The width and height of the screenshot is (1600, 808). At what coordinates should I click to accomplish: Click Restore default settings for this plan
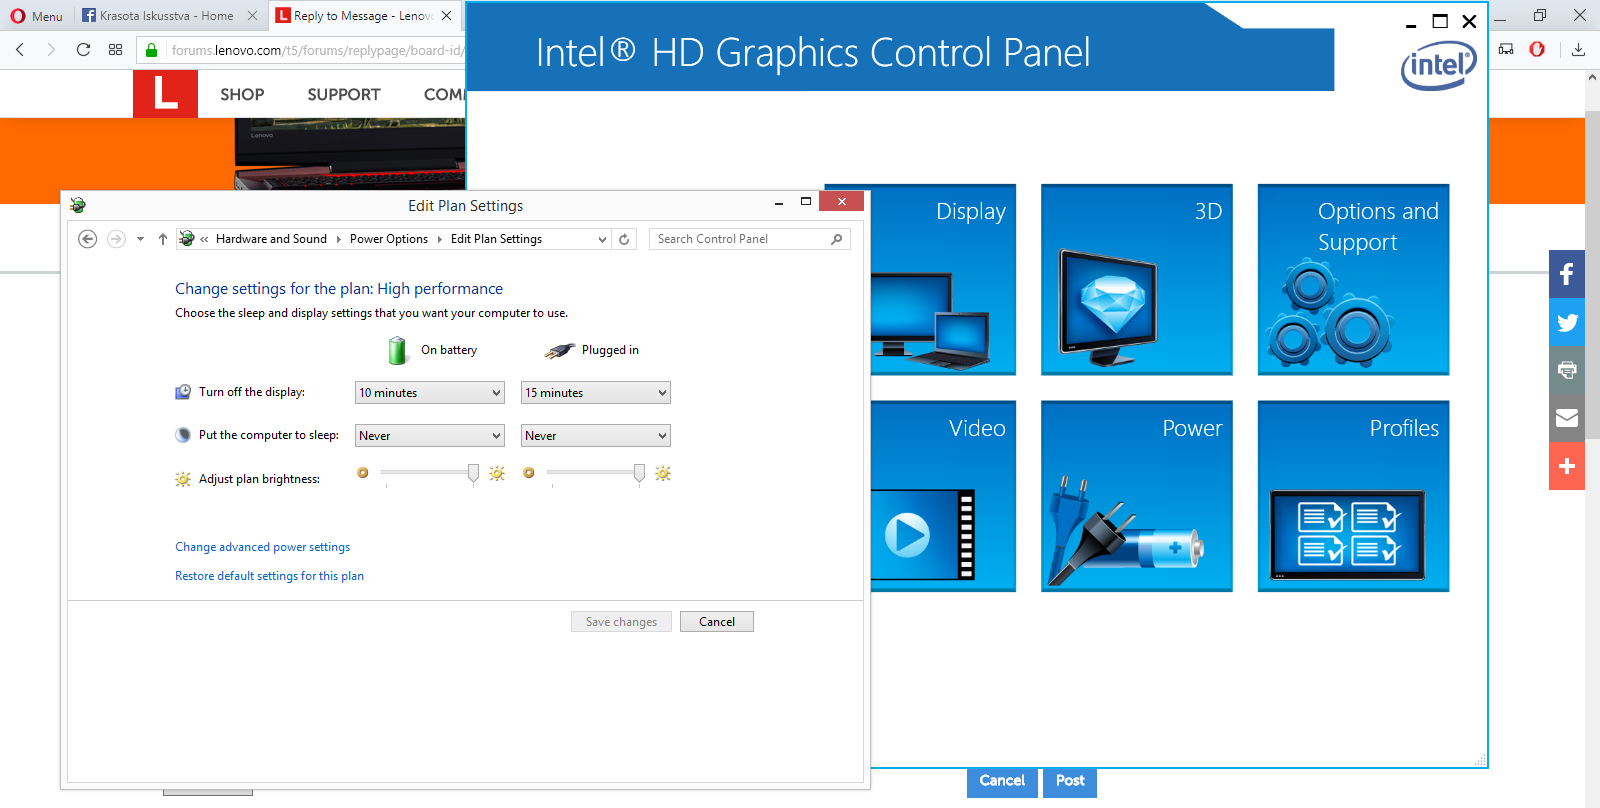[x=269, y=576]
